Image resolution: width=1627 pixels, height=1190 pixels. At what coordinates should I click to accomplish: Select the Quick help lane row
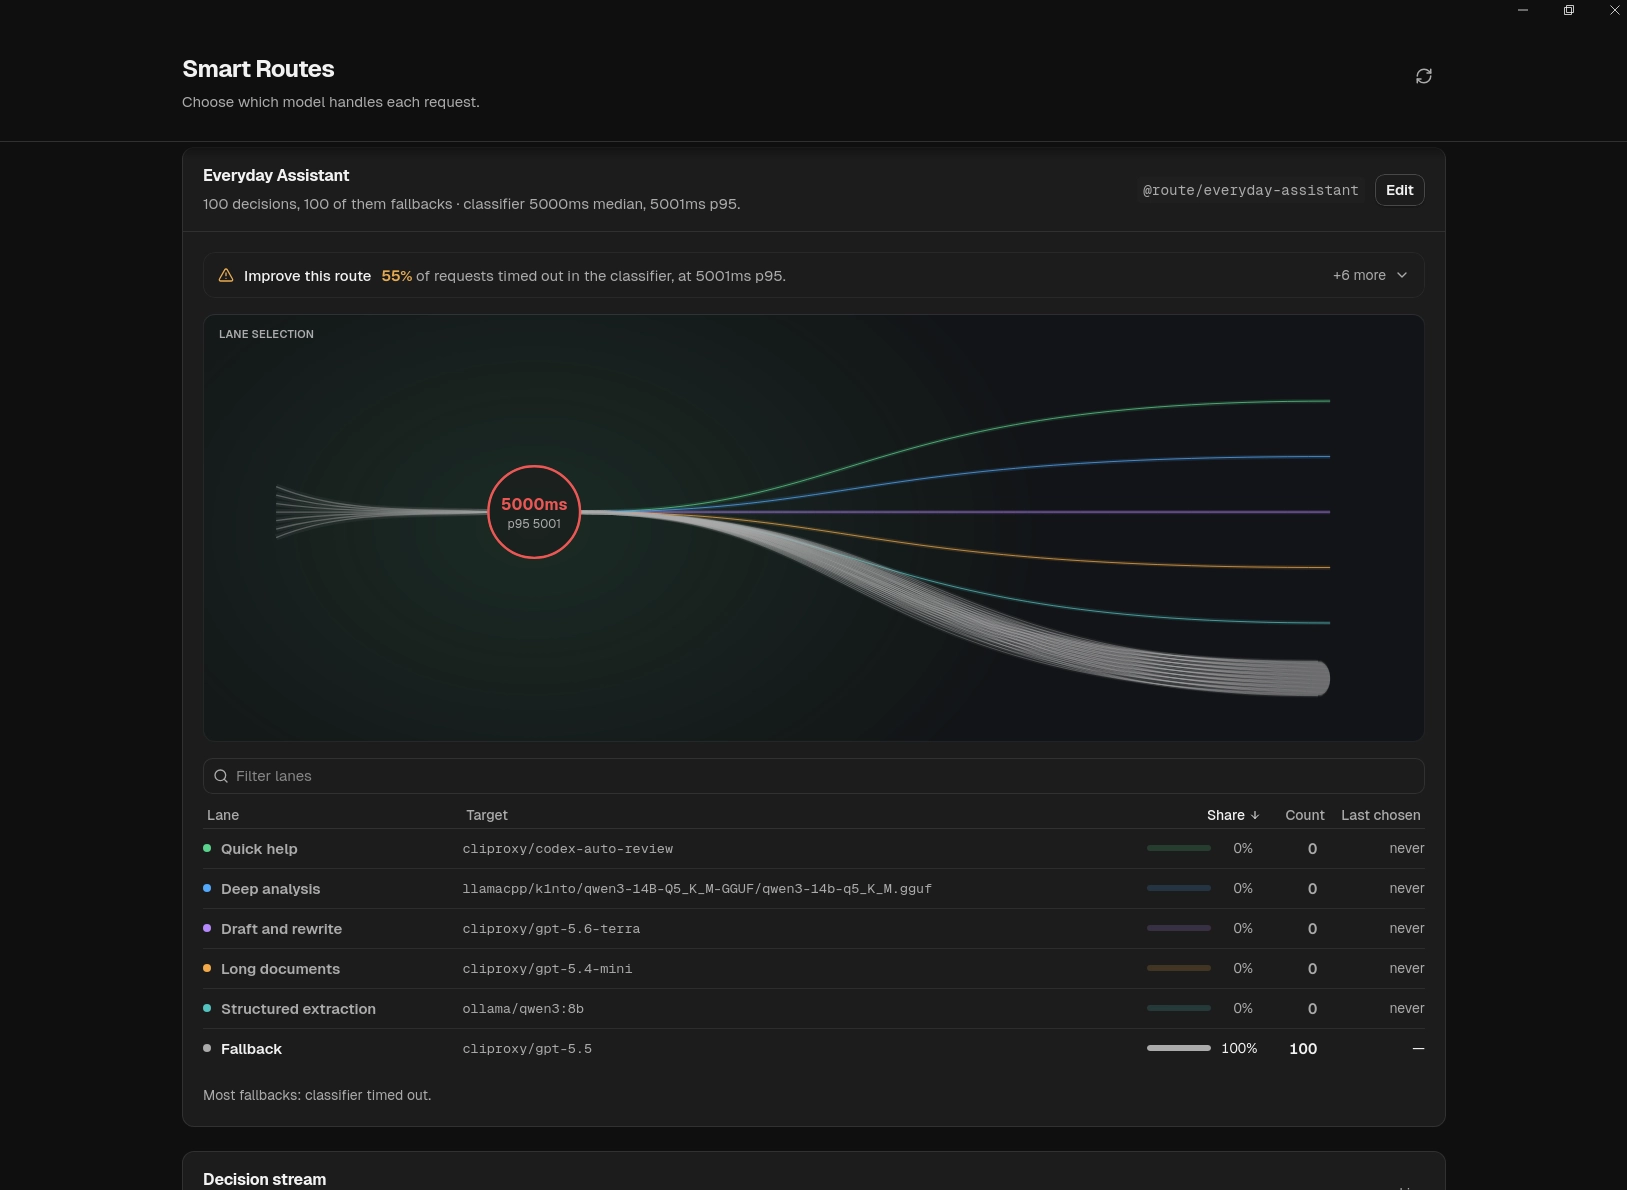(x=814, y=849)
